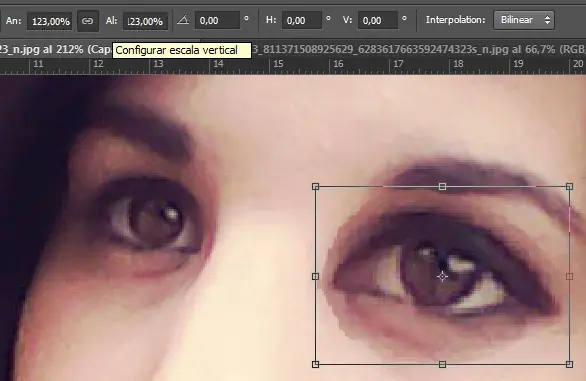Click the top-middle transform handle
Viewport: 586px width, 381px height.
click(x=442, y=187)
